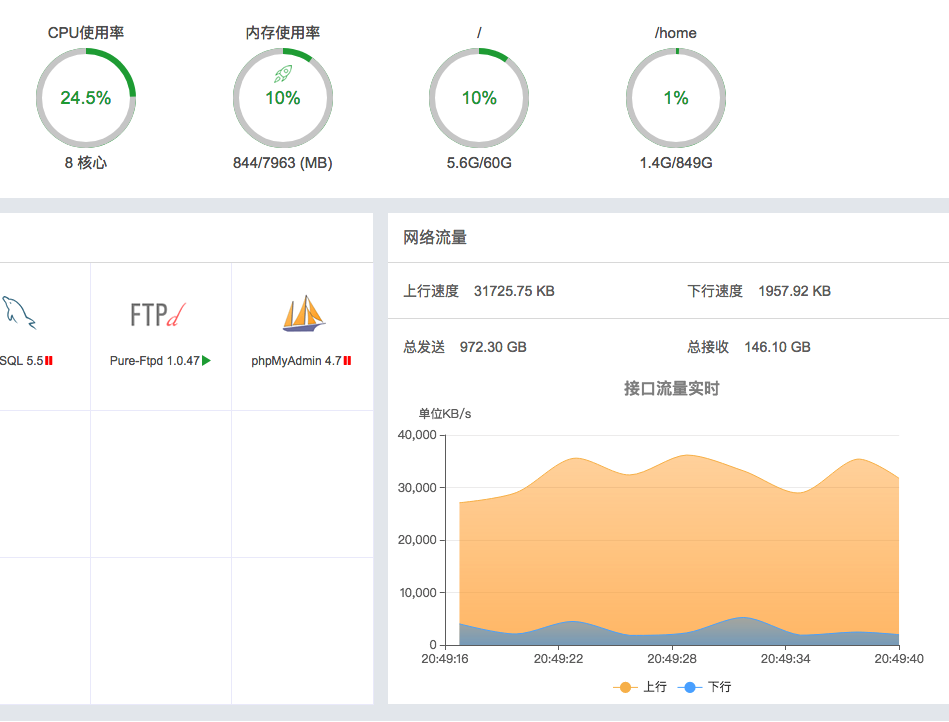Open the phpMyAdmin sailboat icon

pyautogui.click(x=303, y=313)
